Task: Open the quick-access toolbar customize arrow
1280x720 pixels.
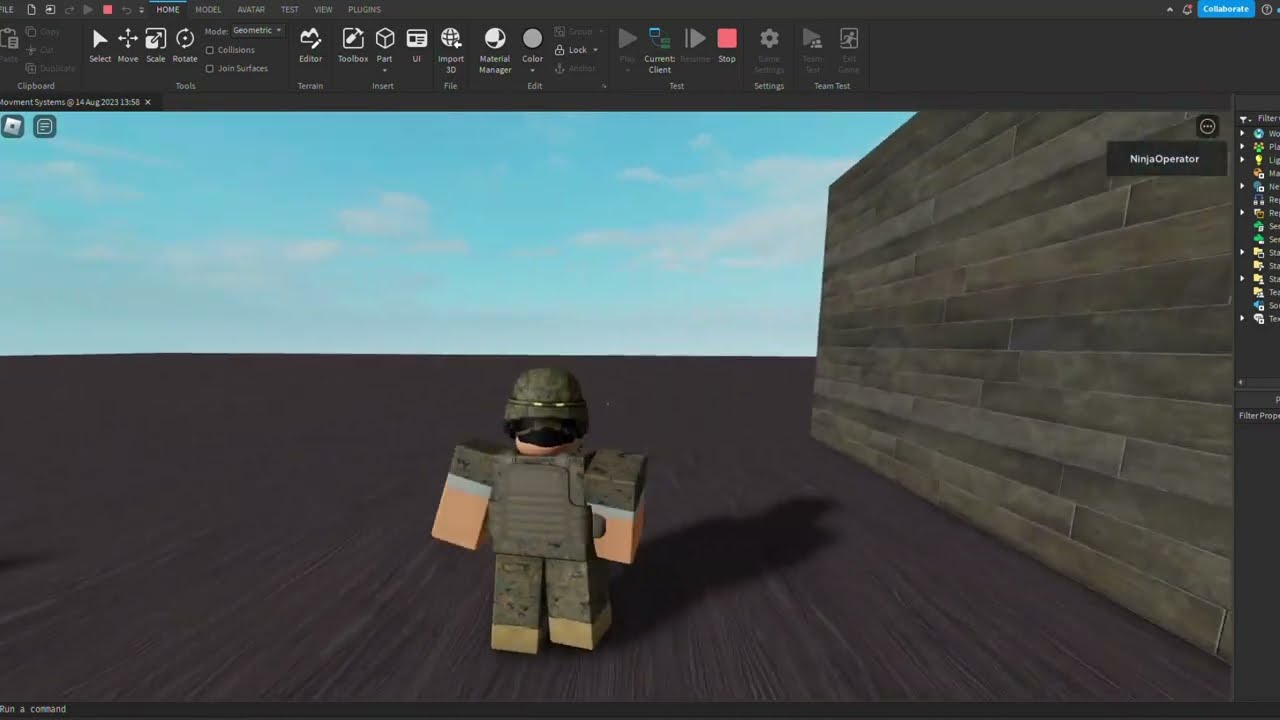Action: (x=141, y=9)
